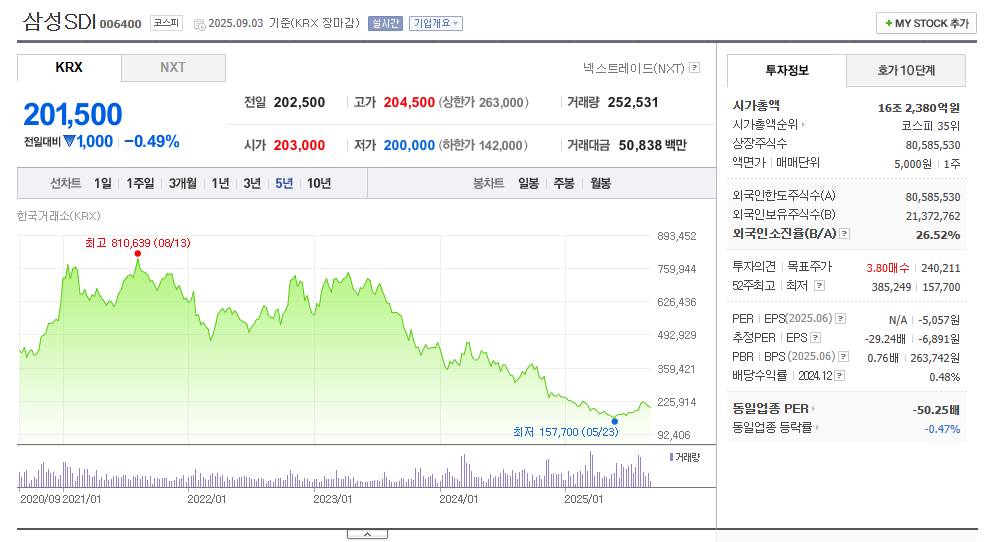Image resolution: width=994 pixels, height=542 pixels.
Task: Show the 5년 line chart
Action: pyautogui.click(x=284, y=183)
